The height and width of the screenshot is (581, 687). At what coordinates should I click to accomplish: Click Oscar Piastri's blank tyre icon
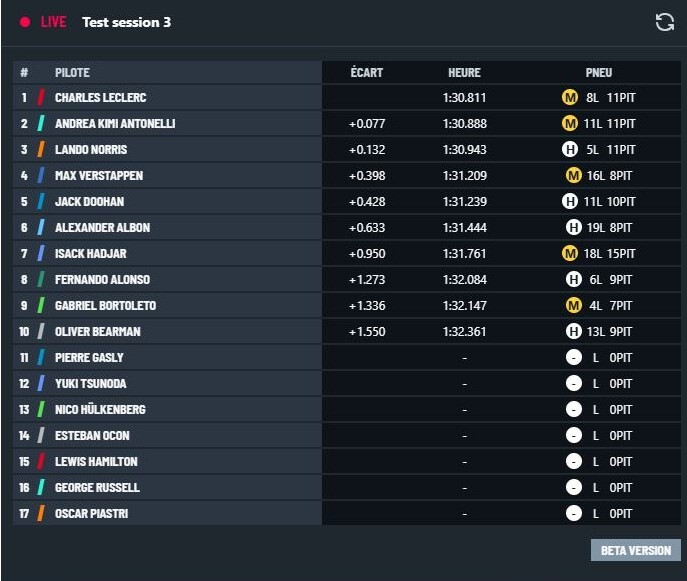point(574,514)
